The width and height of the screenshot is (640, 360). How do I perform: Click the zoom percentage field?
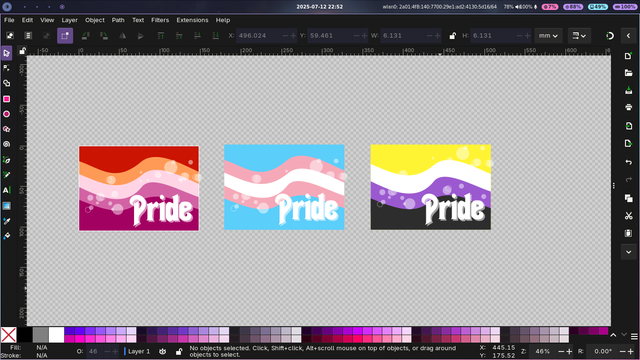(542, 351)
